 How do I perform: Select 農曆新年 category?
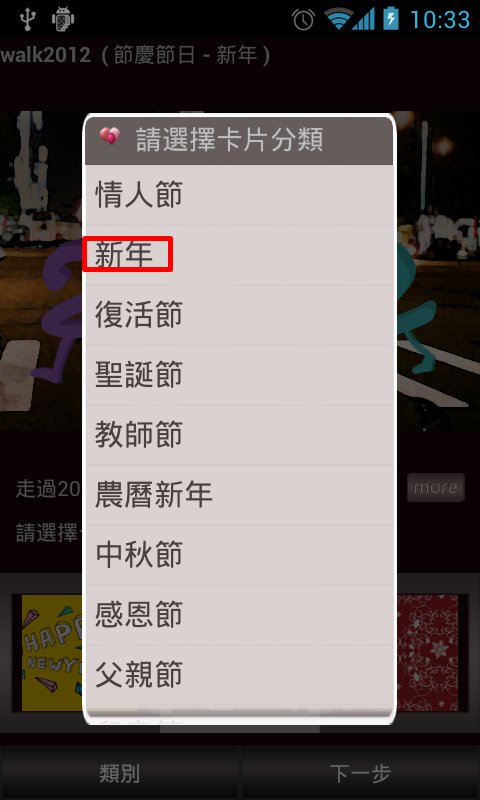point(239,494)
